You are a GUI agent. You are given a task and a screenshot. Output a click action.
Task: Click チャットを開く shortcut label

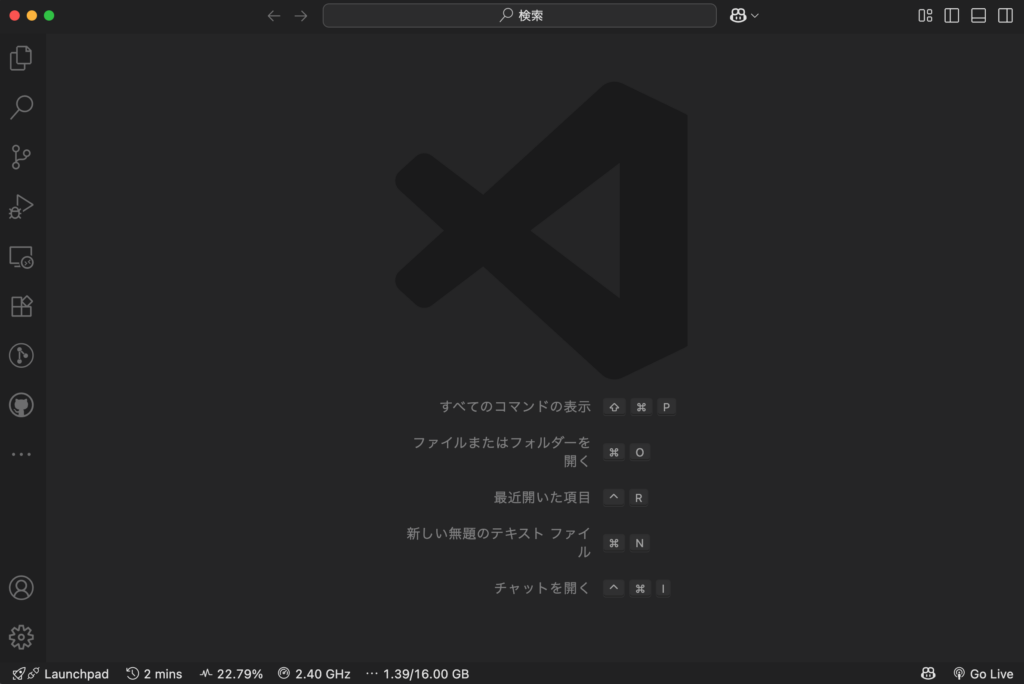[x=542, y=588]
